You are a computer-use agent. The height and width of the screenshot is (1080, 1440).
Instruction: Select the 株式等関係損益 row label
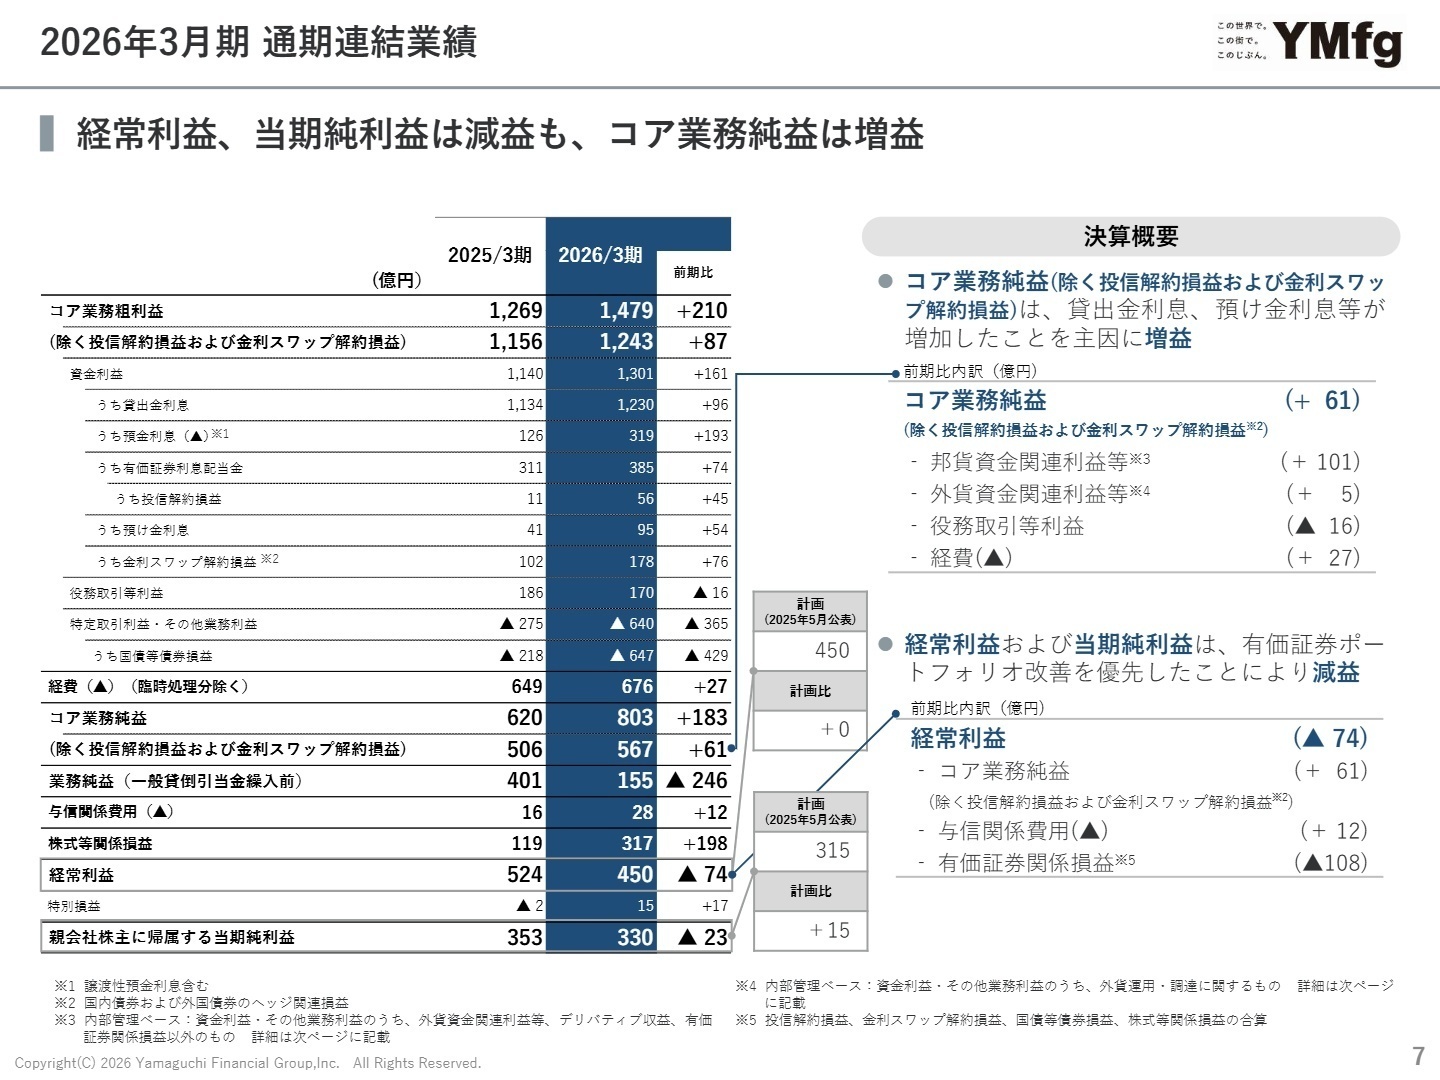[x=100, y=844]
